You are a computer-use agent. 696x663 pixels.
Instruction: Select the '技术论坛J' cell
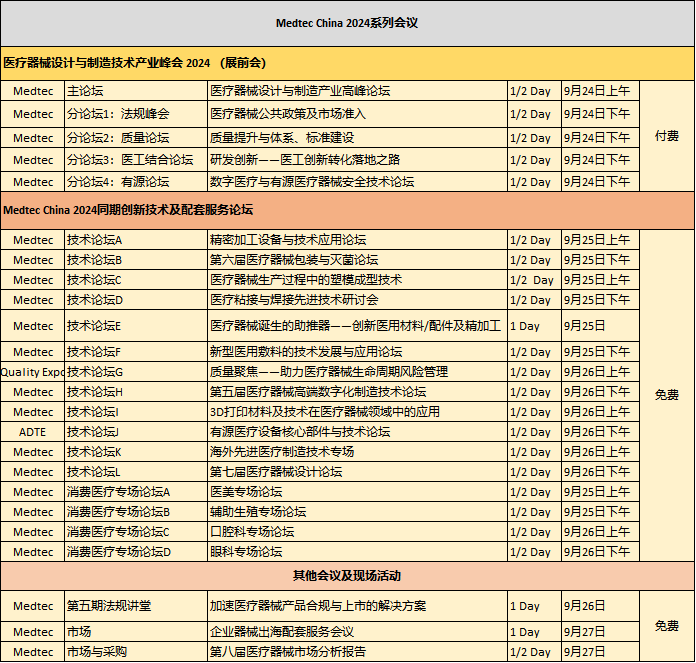click(x=136, y=432)
